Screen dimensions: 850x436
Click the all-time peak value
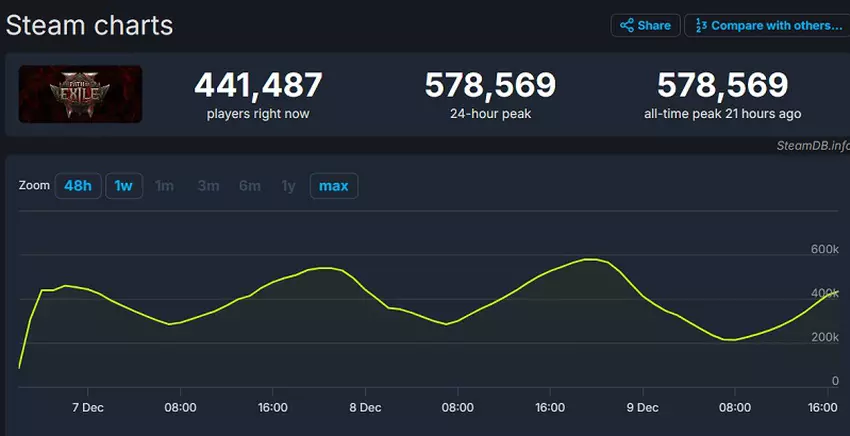(x=722, y=85)
